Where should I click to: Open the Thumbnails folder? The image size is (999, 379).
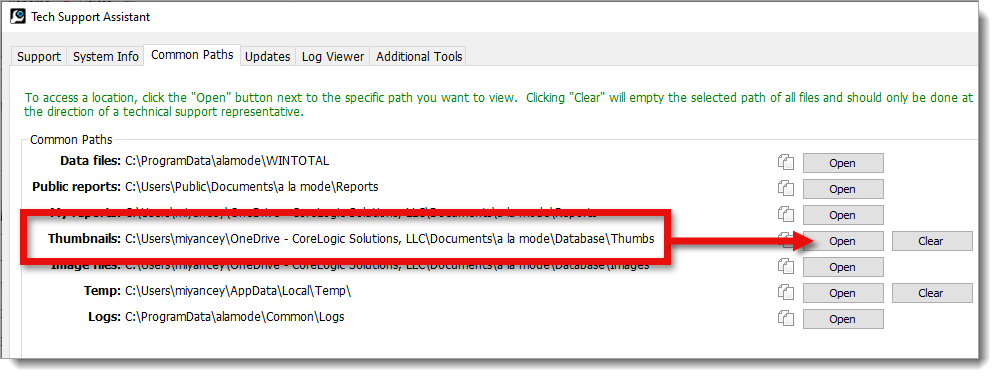click(842, 241)
